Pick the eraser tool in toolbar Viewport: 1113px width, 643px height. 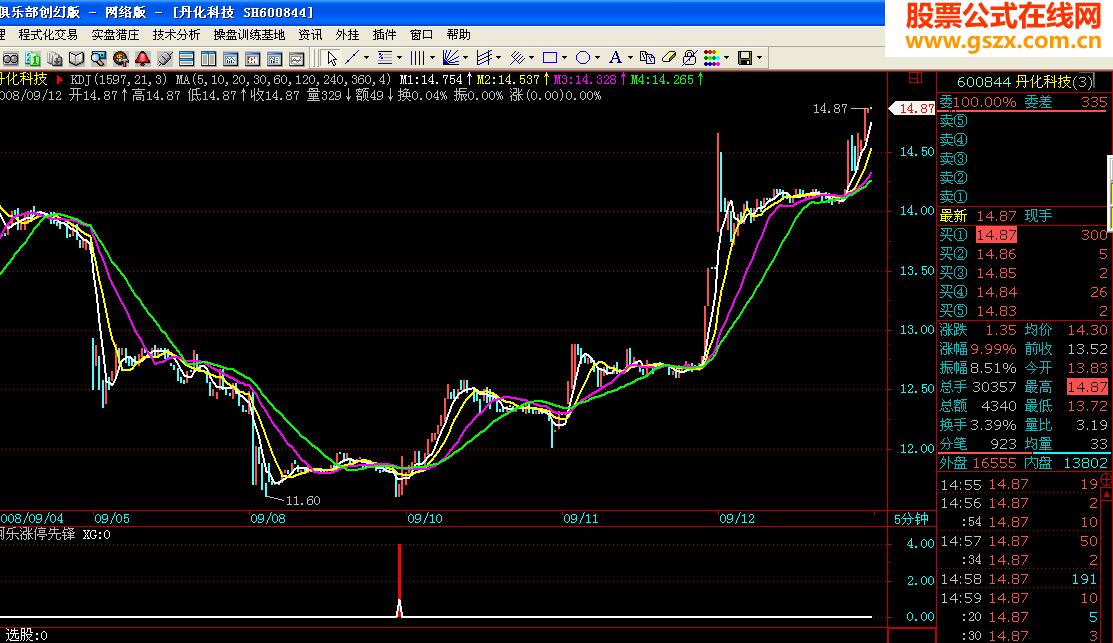pos(670,58)
